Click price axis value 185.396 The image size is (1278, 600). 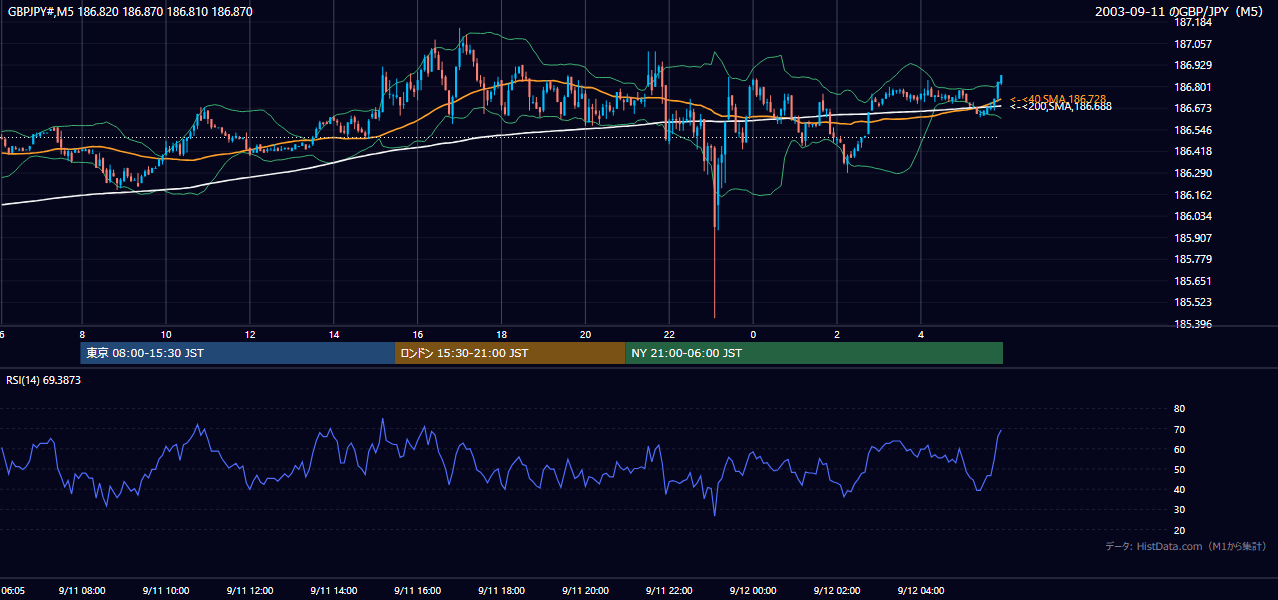pyautogui.click(x=1193, y=324)
